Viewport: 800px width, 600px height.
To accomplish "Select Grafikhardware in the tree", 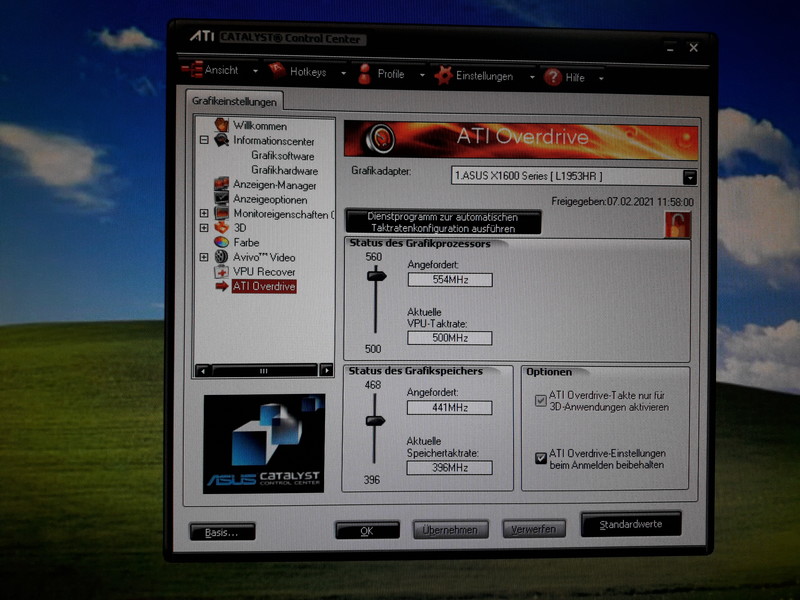I will pos(285,170).
